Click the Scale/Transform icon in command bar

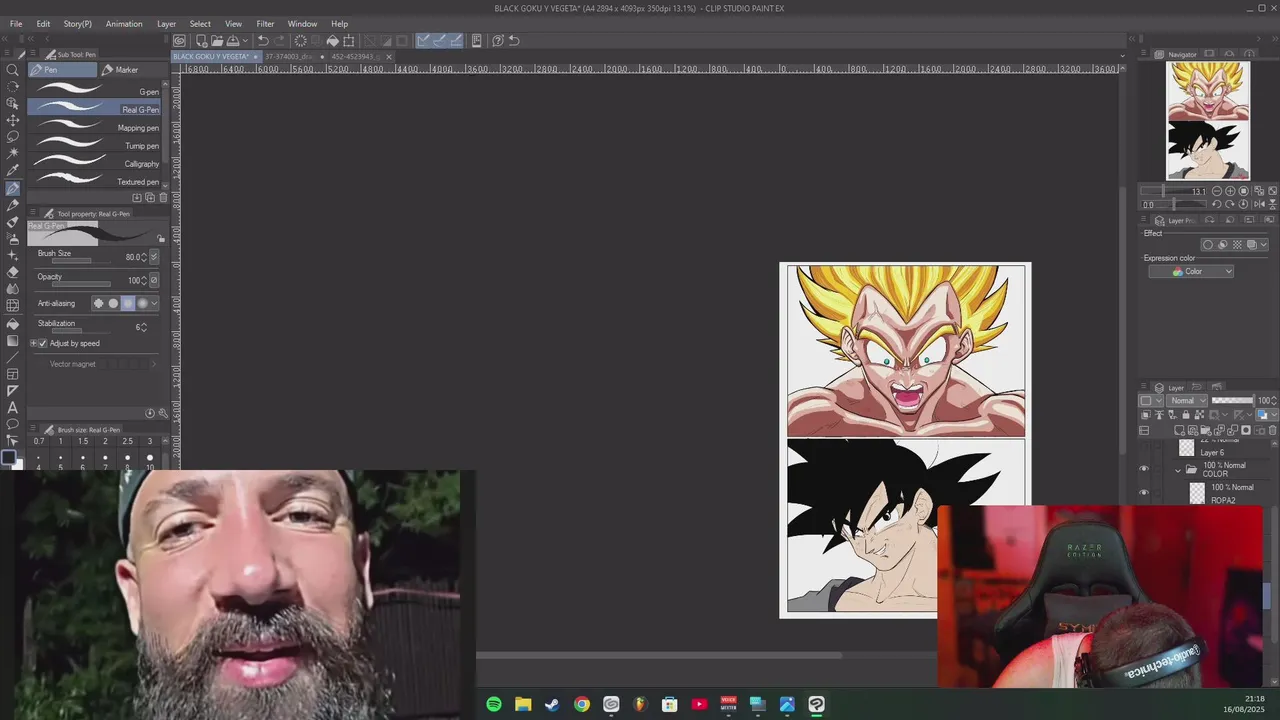coord(349,41)
